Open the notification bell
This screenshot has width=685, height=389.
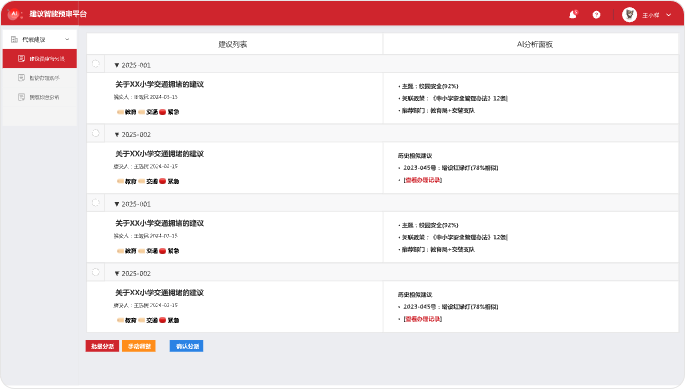[x=573, y=14]
